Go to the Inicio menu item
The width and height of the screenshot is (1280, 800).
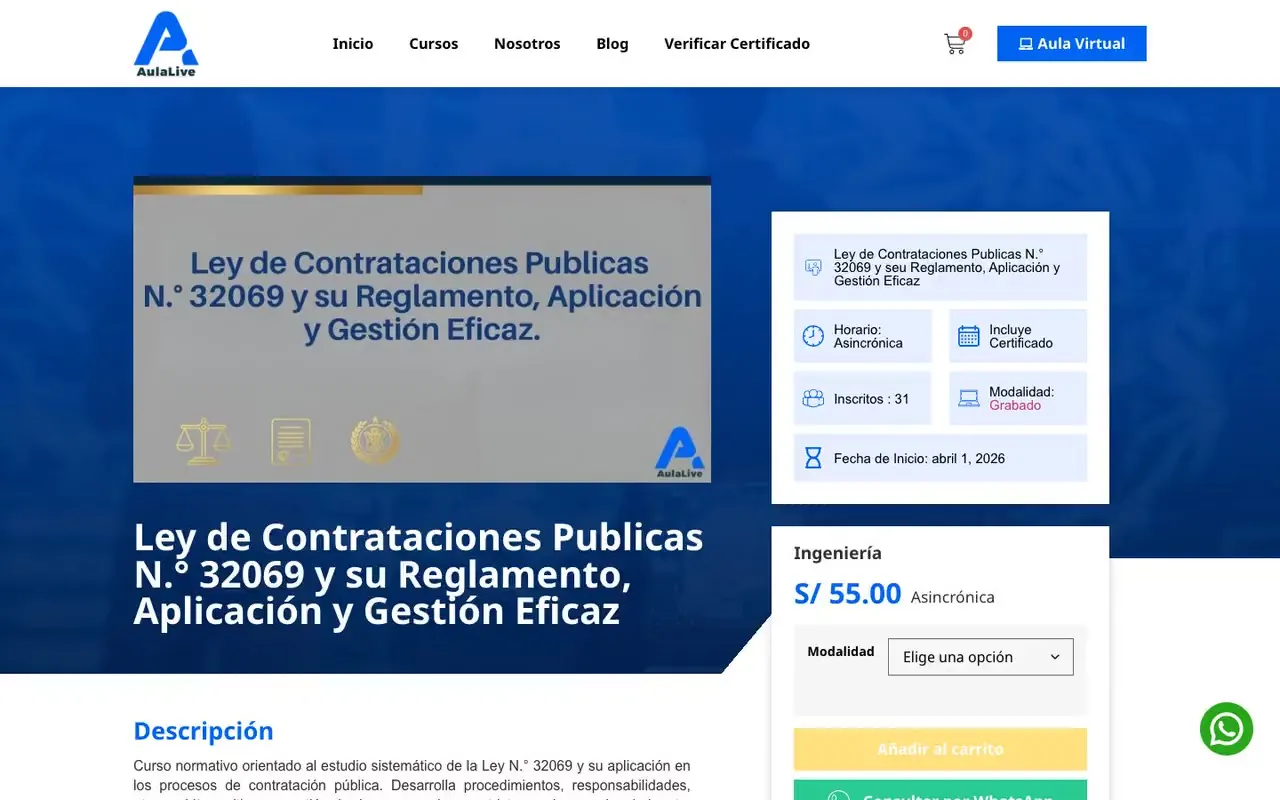(353, 44)
